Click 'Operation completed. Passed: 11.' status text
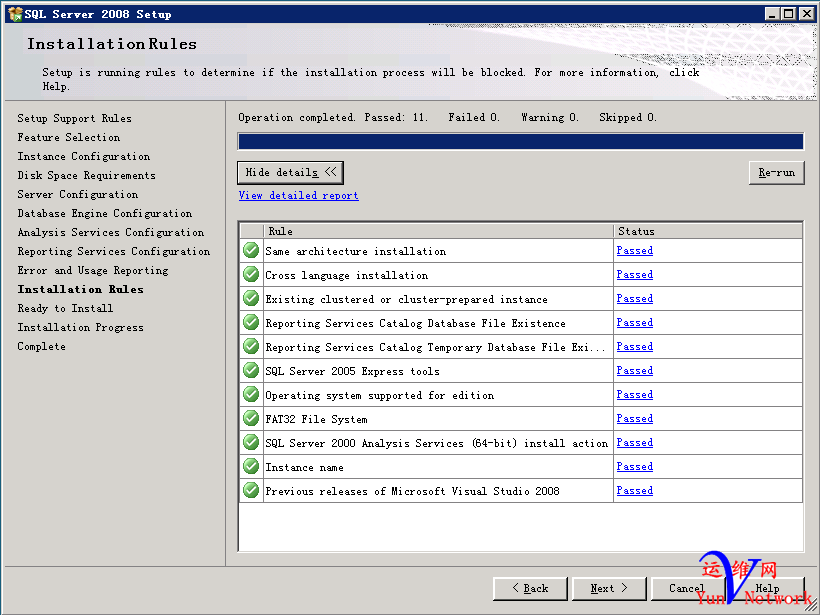 coord(333,118)
